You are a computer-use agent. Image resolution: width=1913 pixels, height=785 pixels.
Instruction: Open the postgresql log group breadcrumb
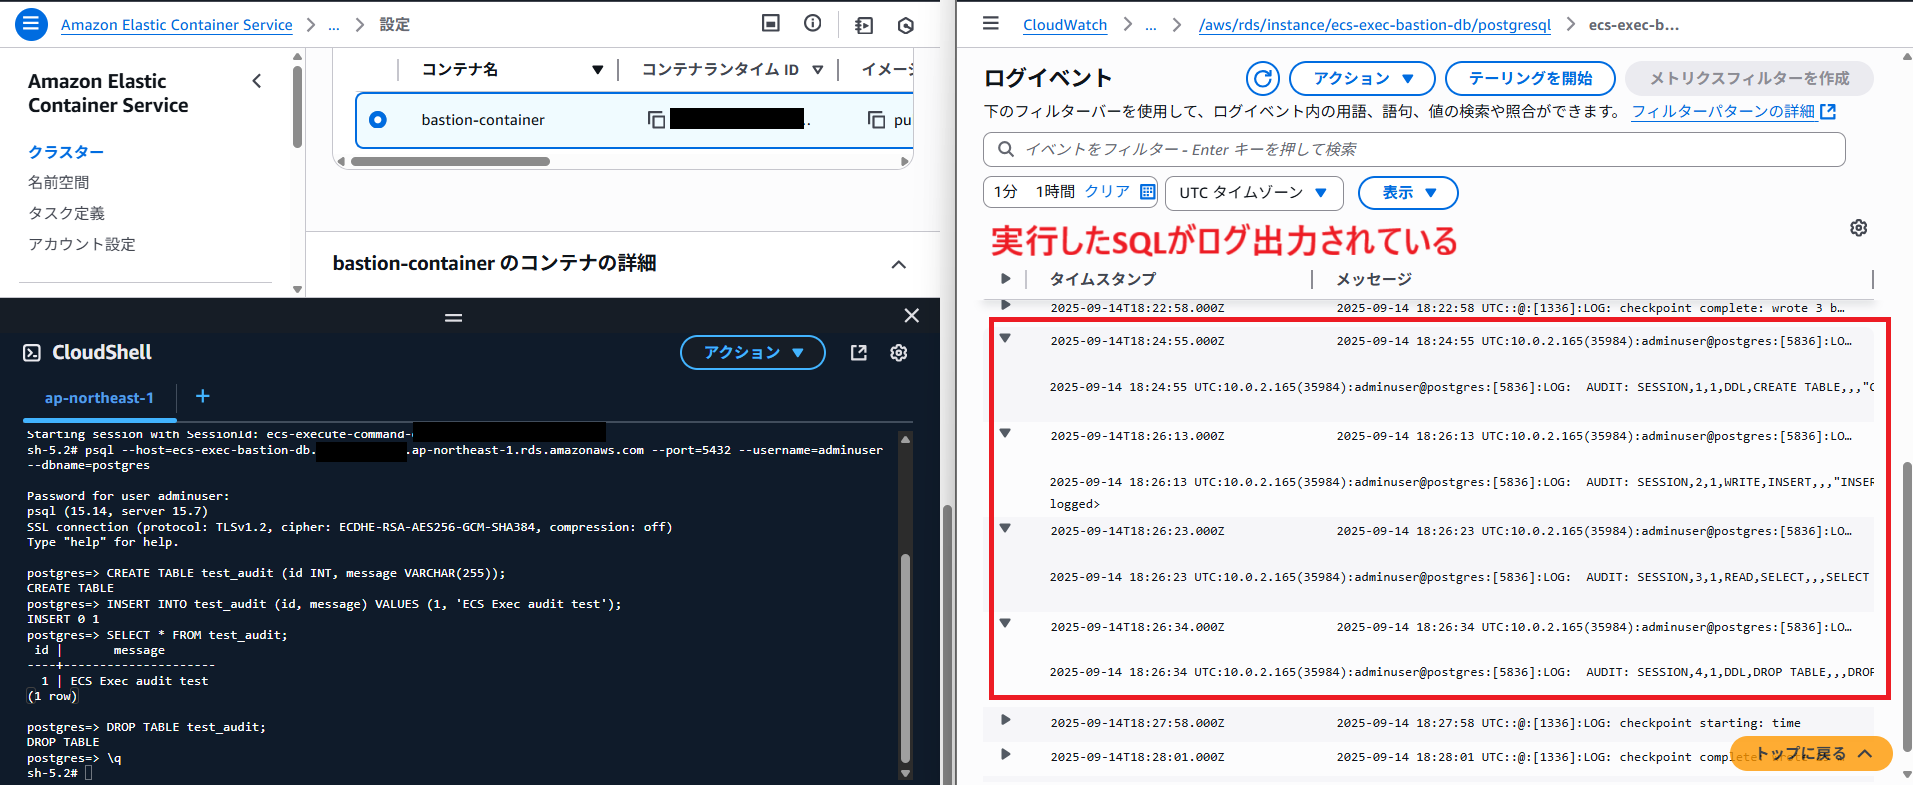click(x=1375, y=25)
